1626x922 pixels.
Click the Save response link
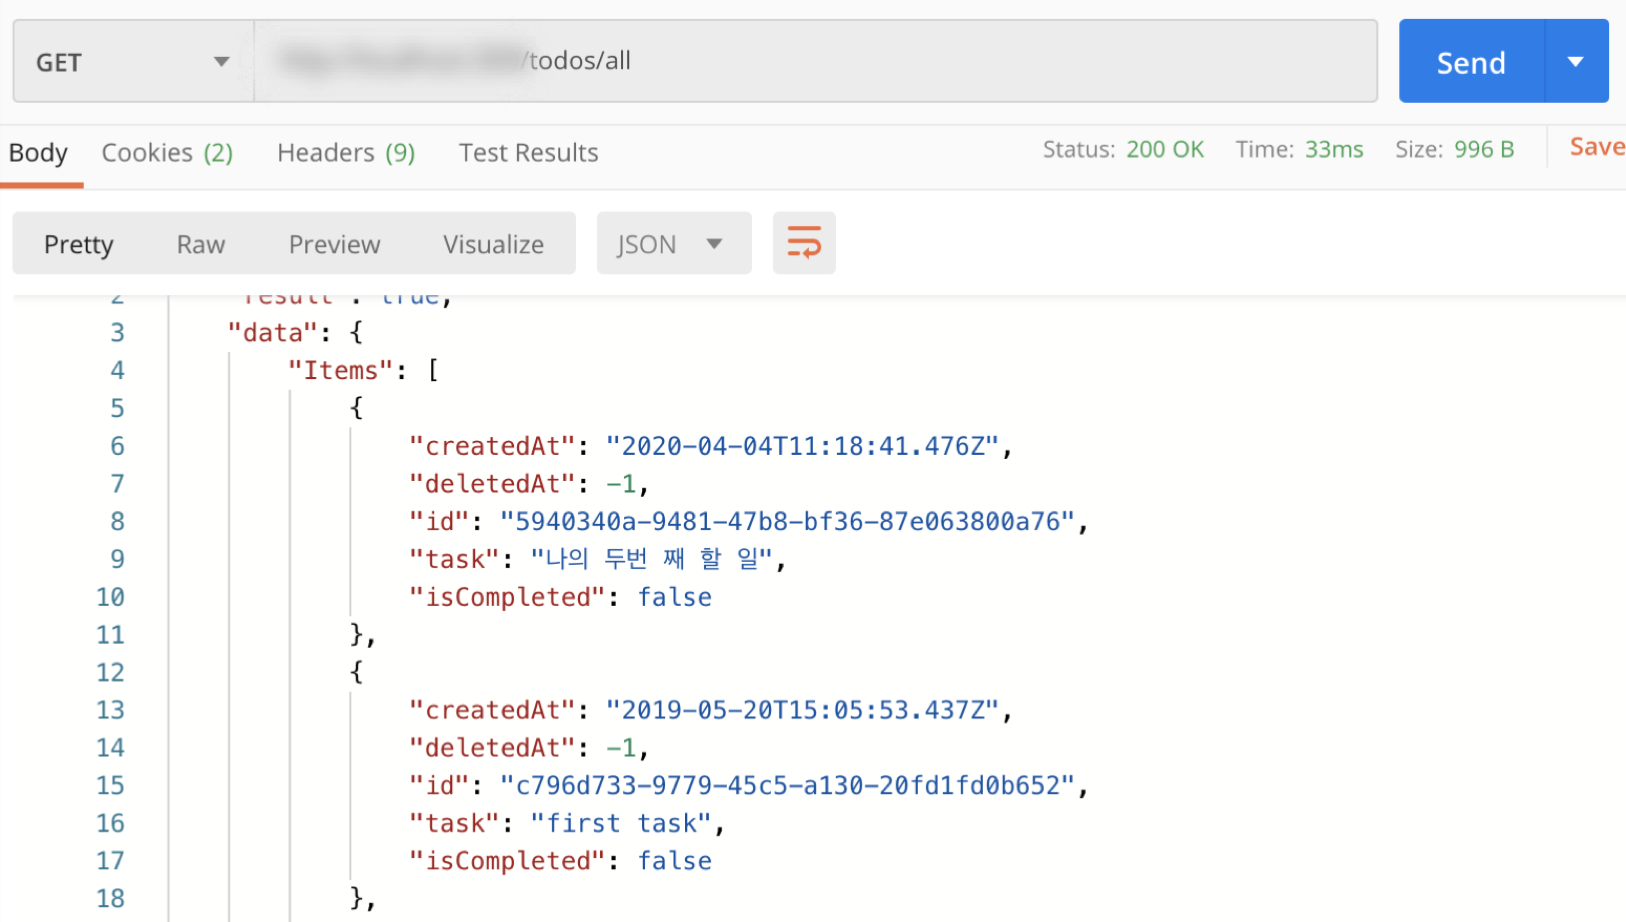tap(1597, 147)
